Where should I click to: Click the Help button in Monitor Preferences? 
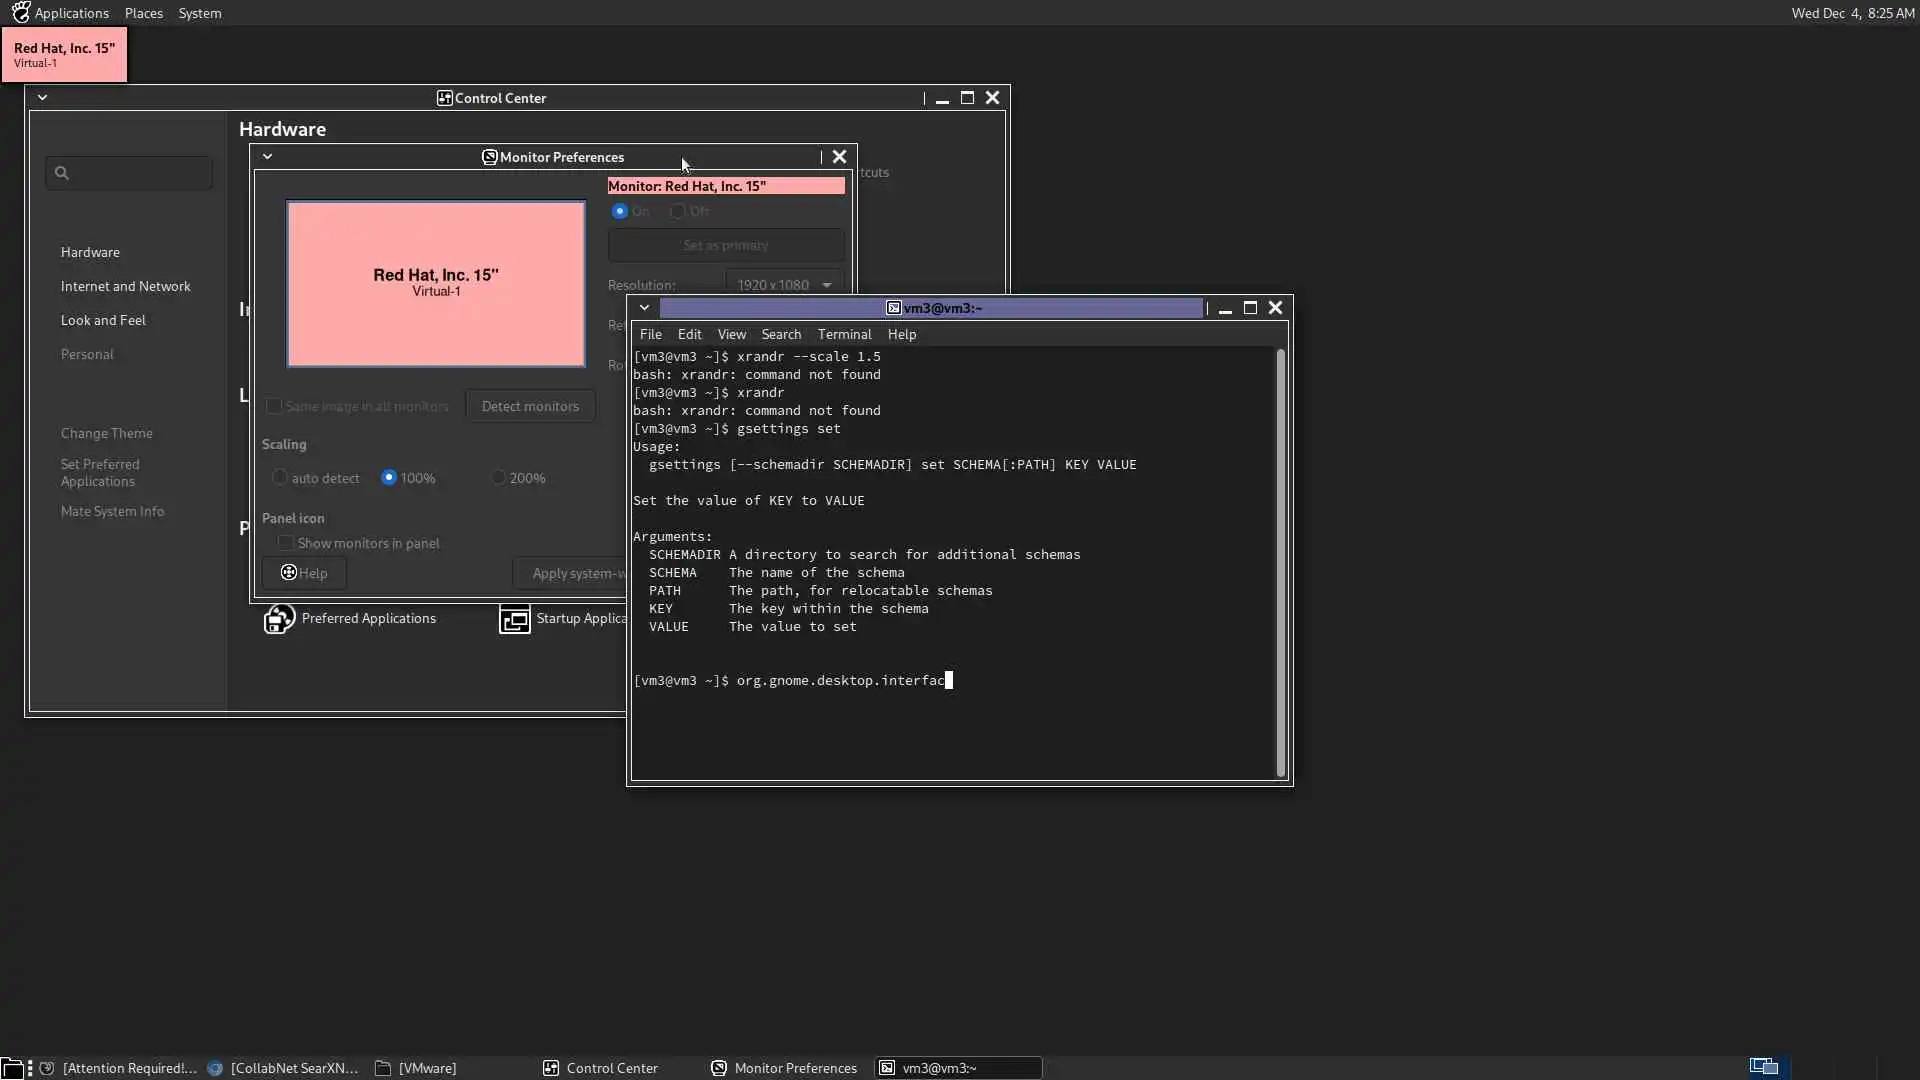(x=304, y=573)
